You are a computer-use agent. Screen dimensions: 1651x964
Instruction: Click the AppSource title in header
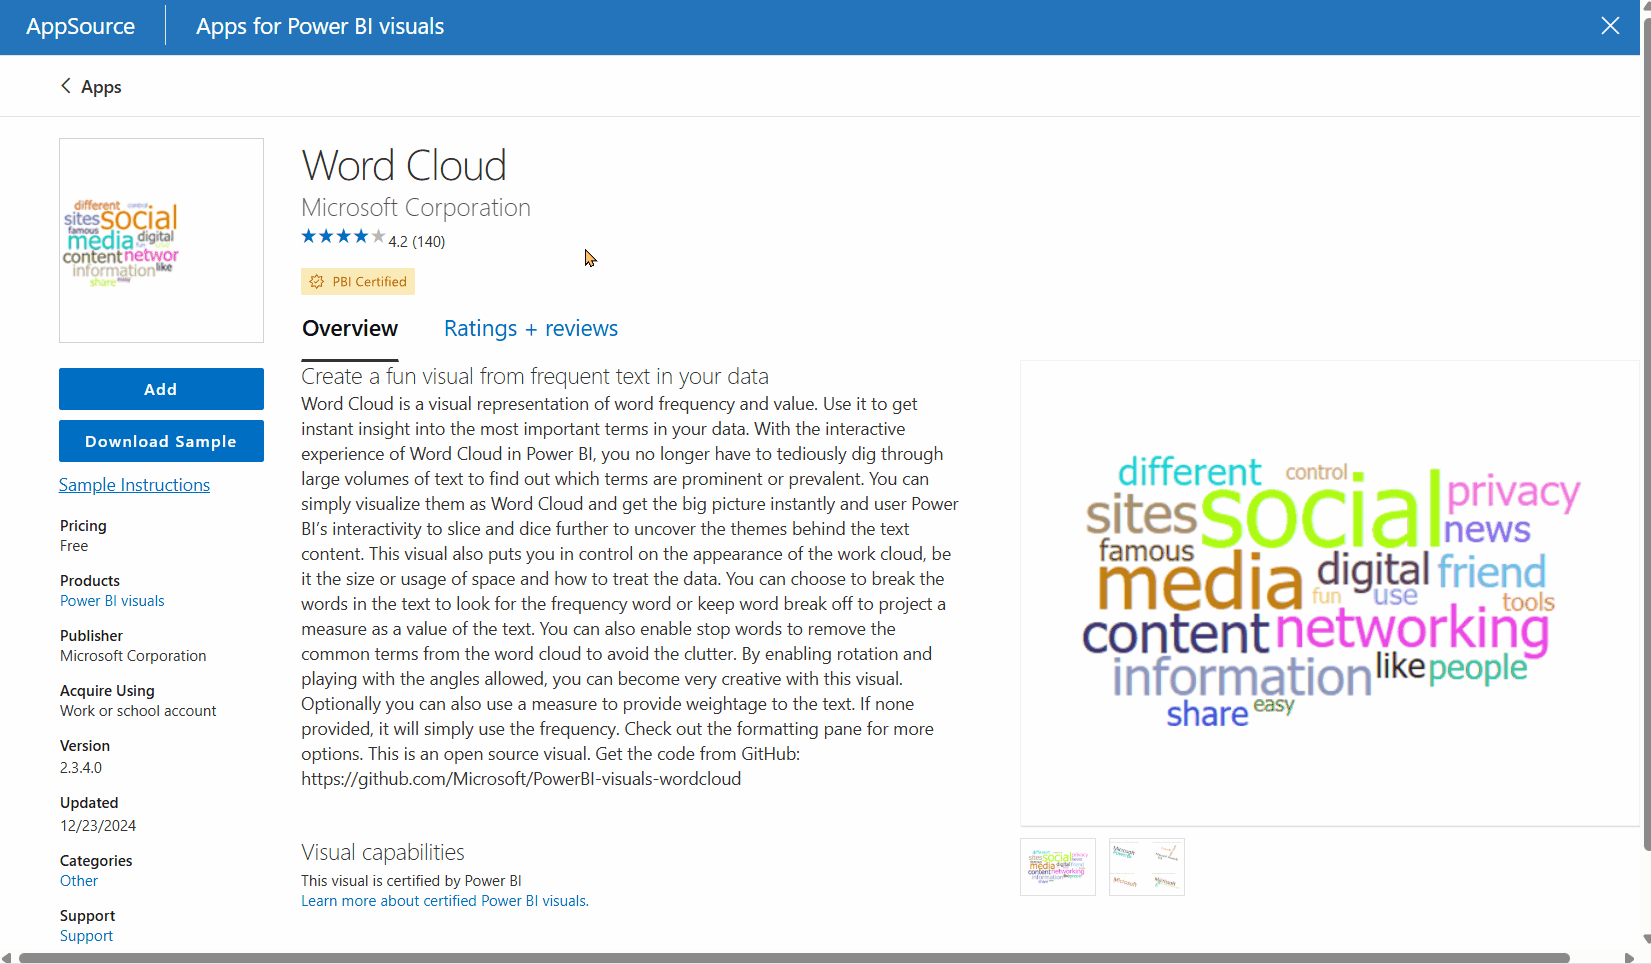pos(81,27)
